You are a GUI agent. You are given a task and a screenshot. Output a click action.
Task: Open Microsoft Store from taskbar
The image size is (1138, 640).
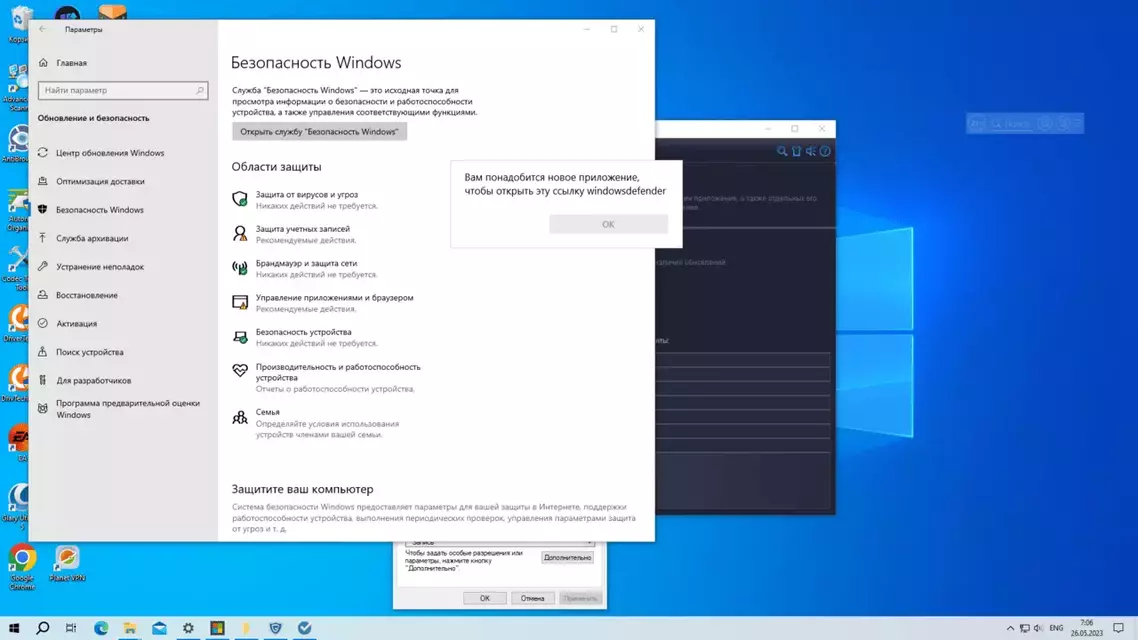click(217, 628)
